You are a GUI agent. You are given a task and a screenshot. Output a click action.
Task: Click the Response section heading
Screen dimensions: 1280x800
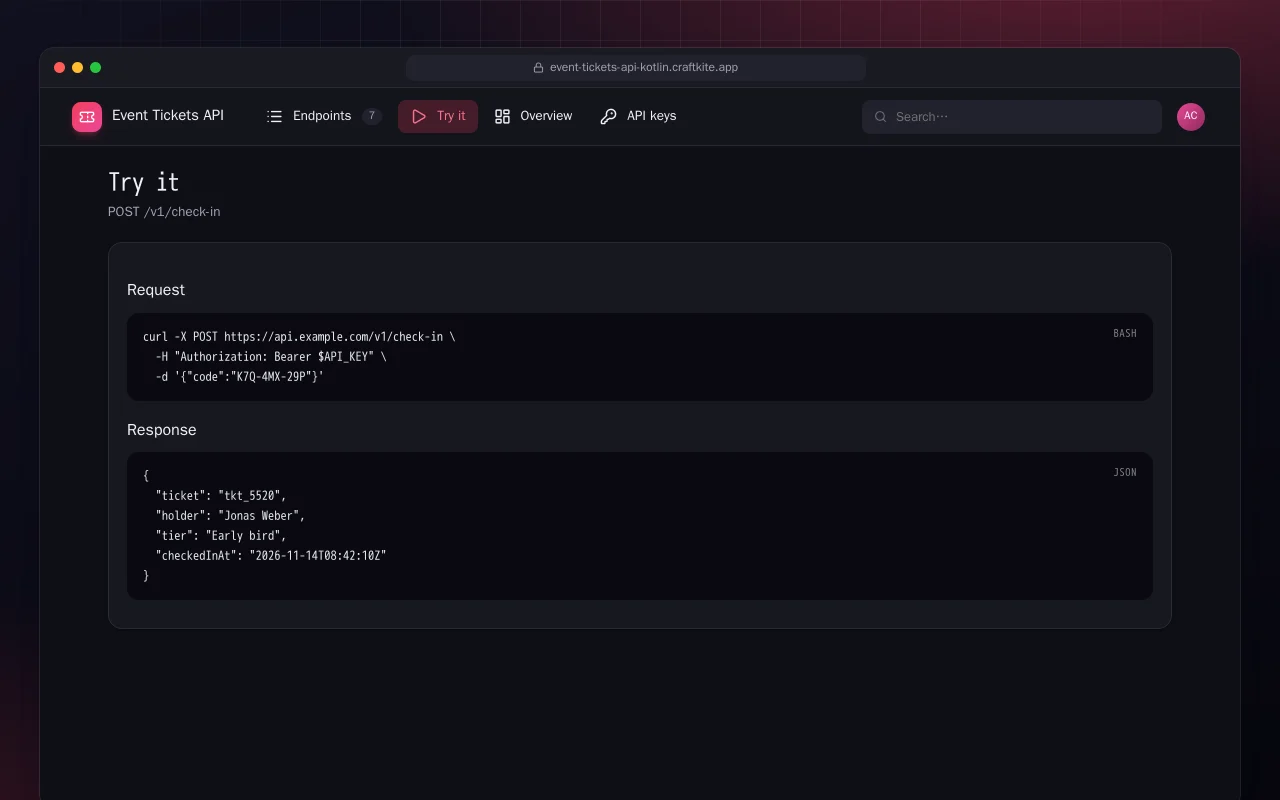pyautogui.click(x=162, y=430)
